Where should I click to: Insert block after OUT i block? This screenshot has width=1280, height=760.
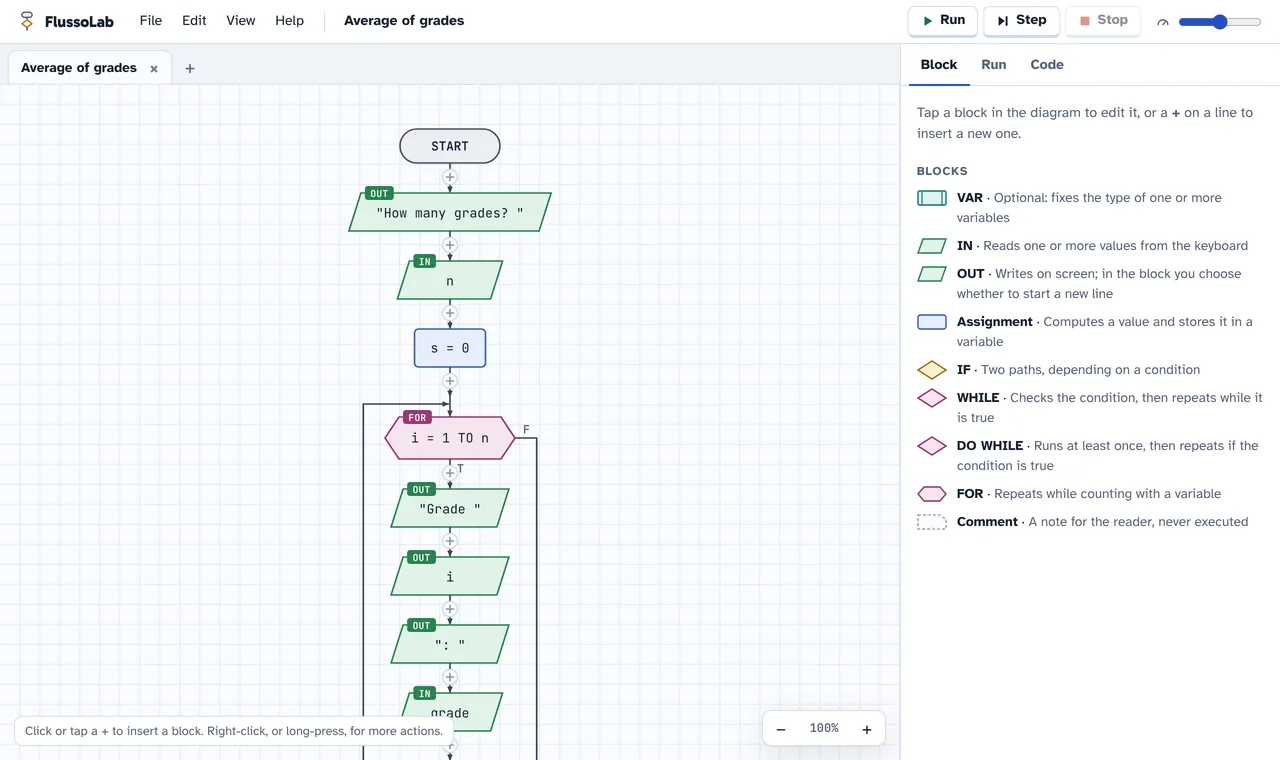pos(450,609)
